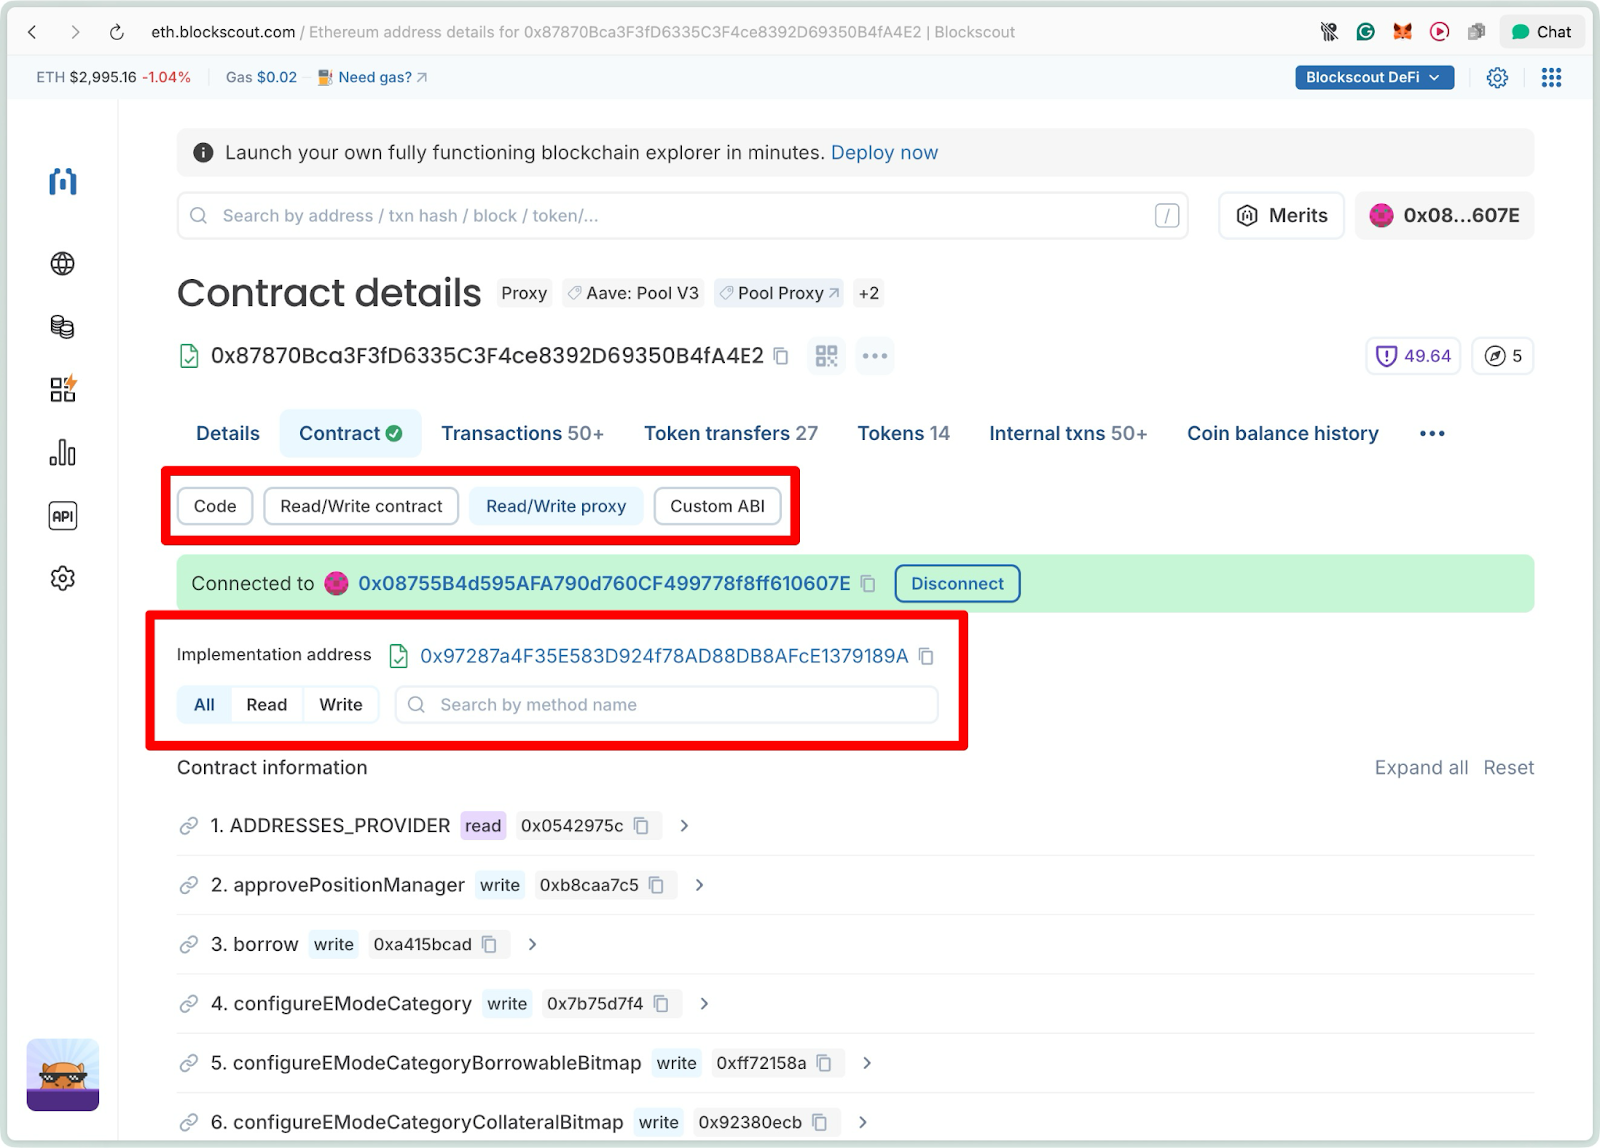Viewport: 1600px width, 1148px height.
Task: Click inside the method name search field
Action: coord(666,704)
